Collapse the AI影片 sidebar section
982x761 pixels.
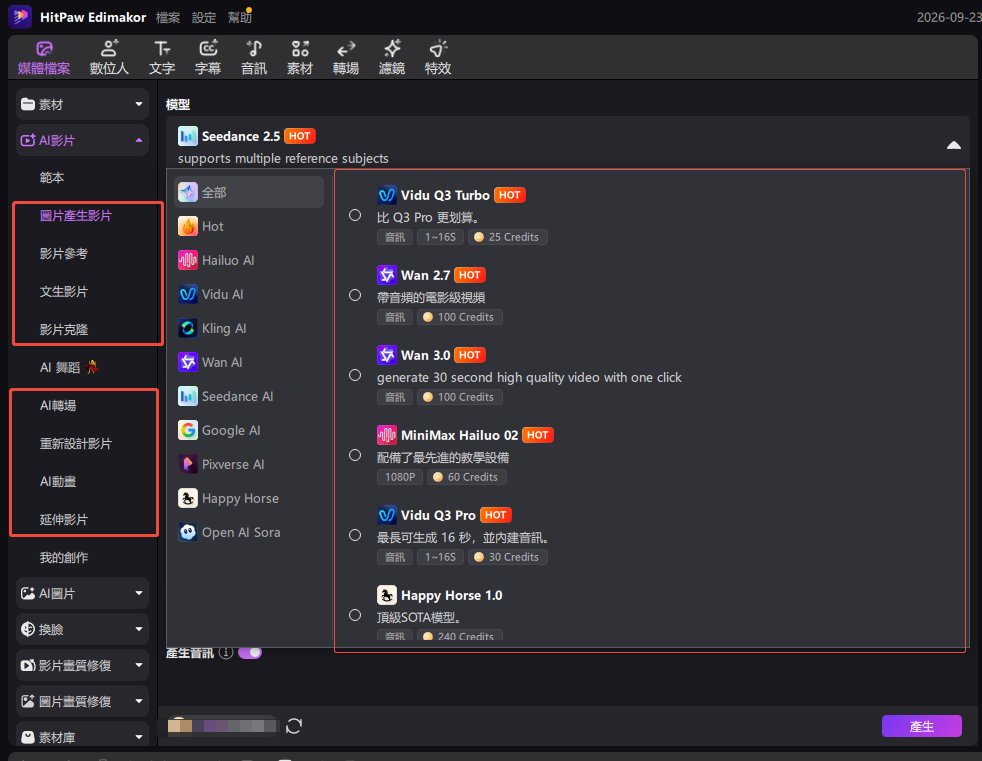click(x=83, y=140)
